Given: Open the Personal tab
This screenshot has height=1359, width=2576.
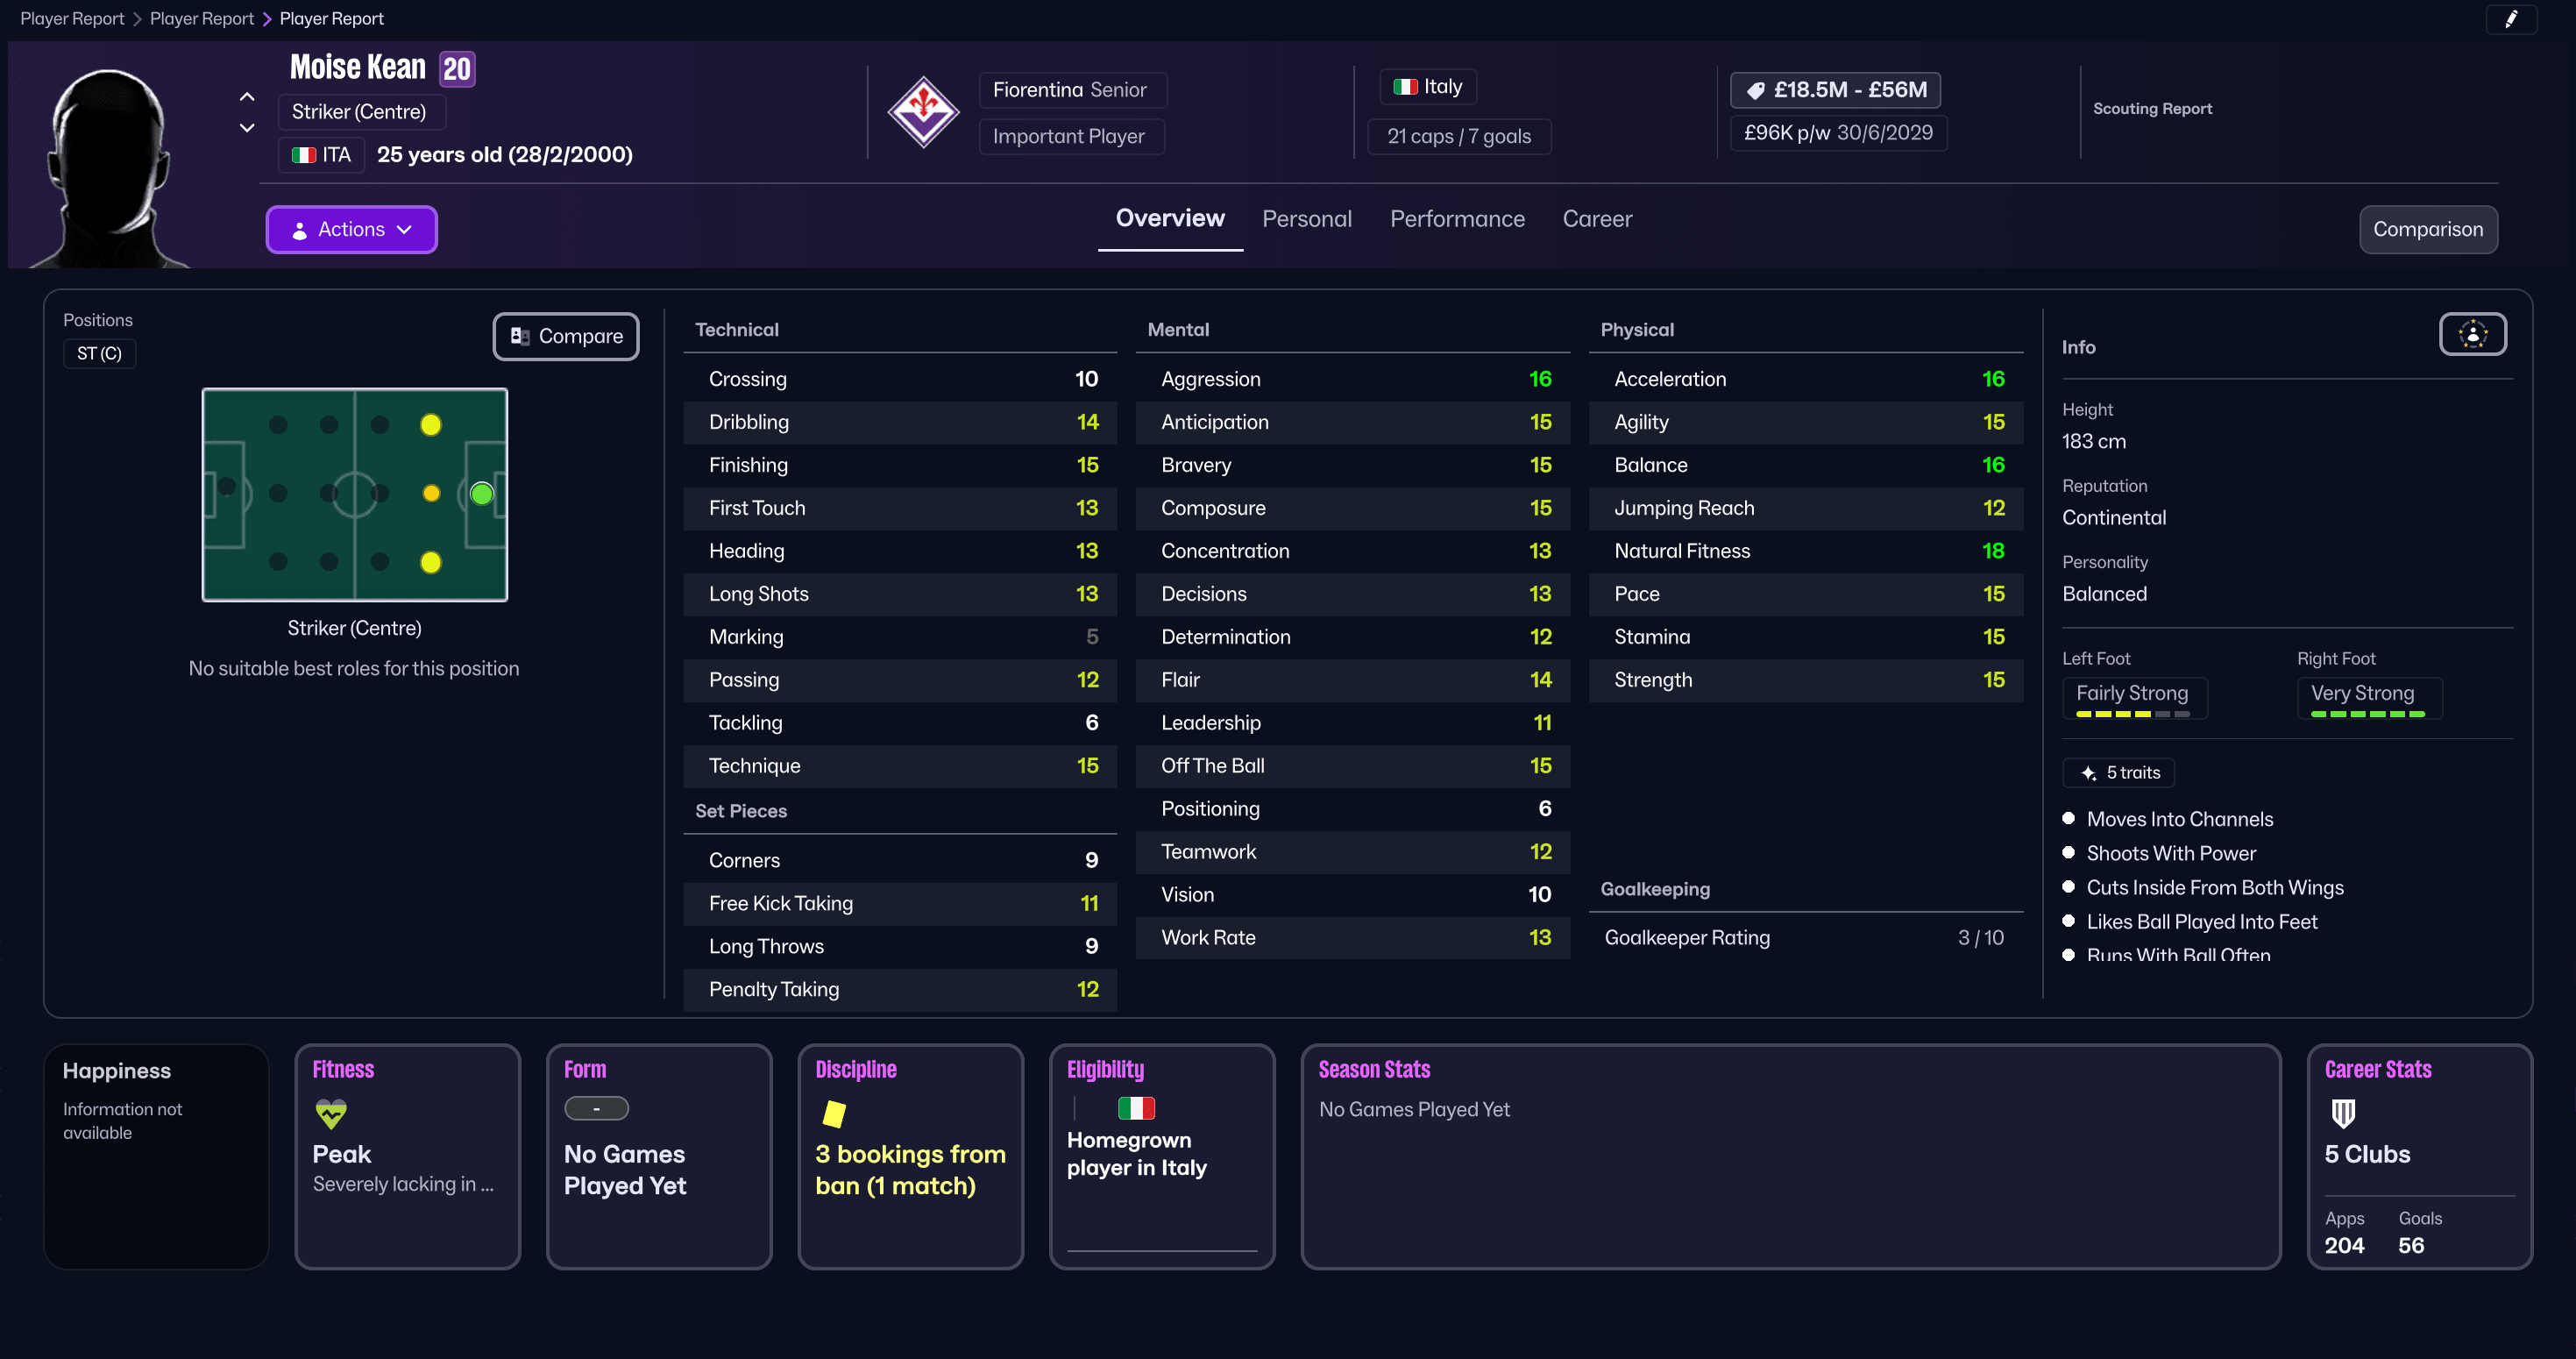Looking at the screenshot, I should [1307, 219].
